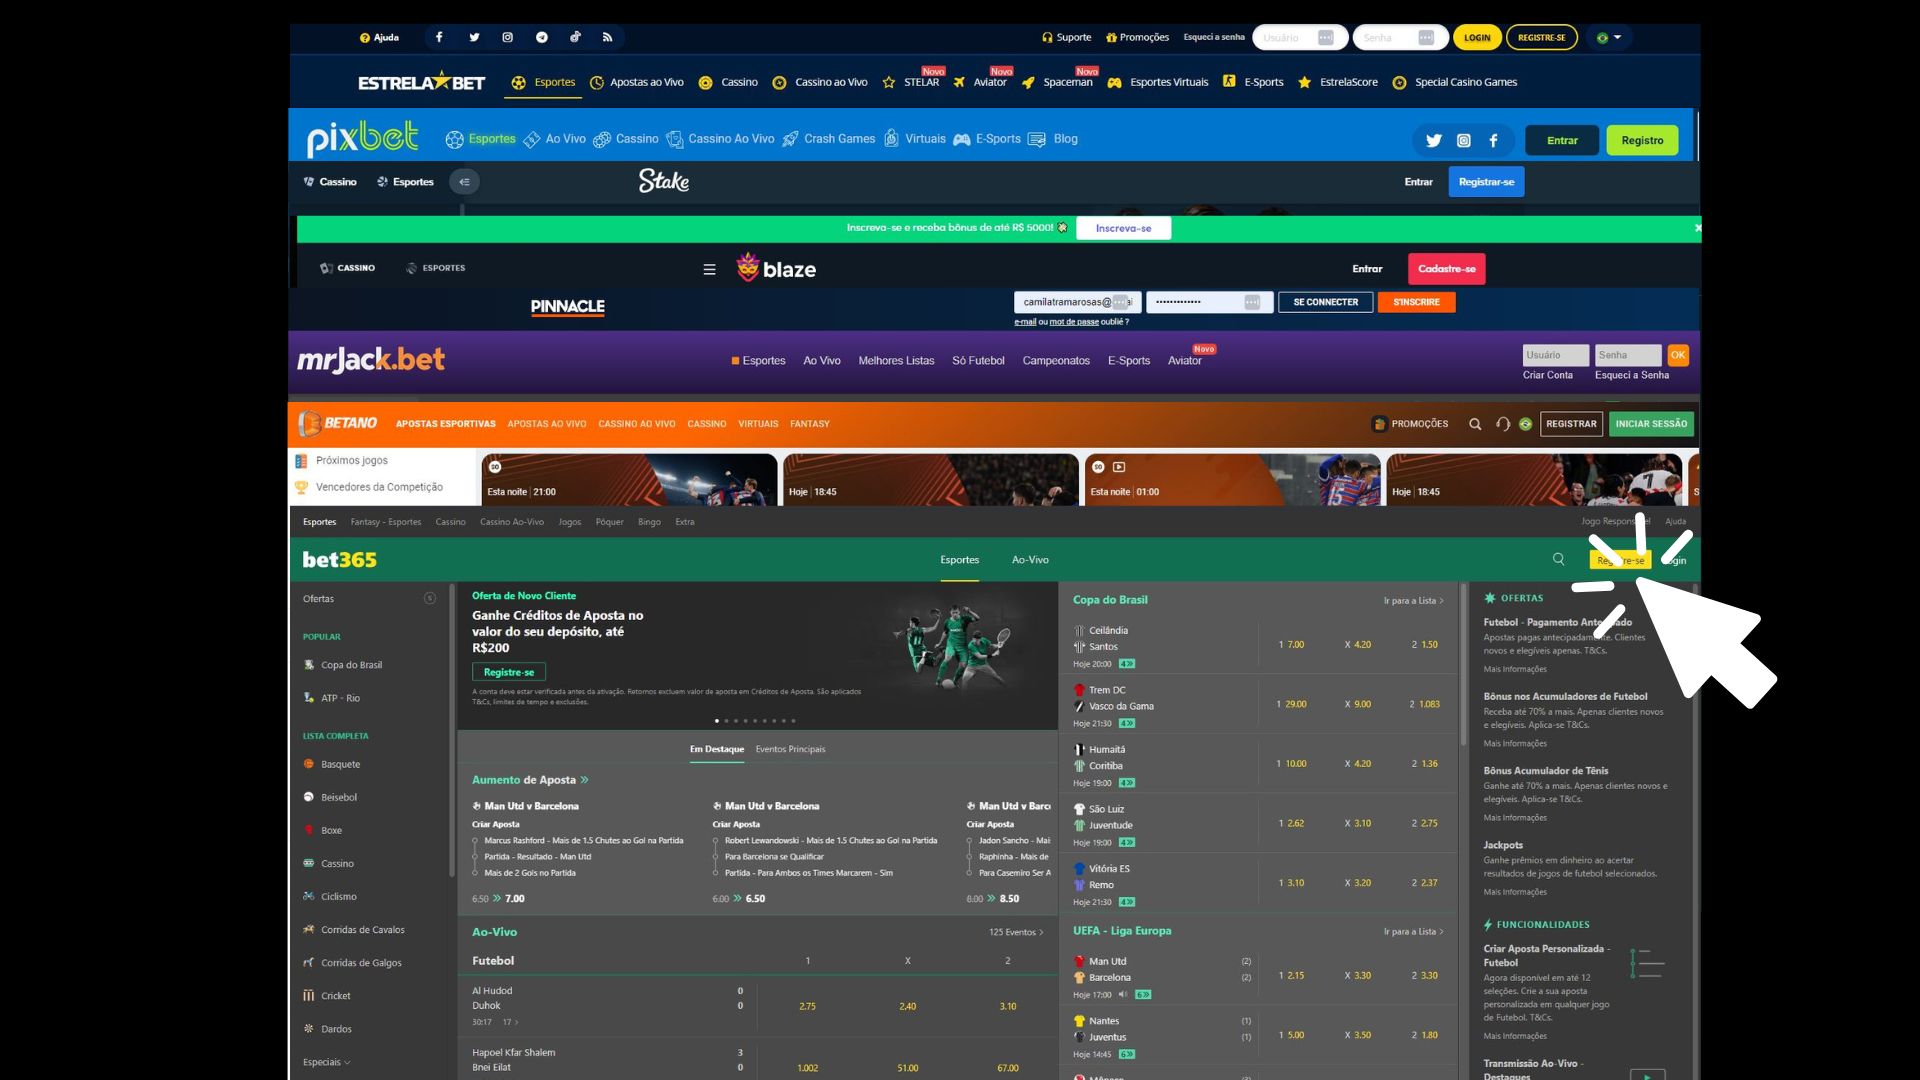Collapse the Stake sidebar arrow button
This screenshot has width=1920, height=1080.
coord(464,182)
